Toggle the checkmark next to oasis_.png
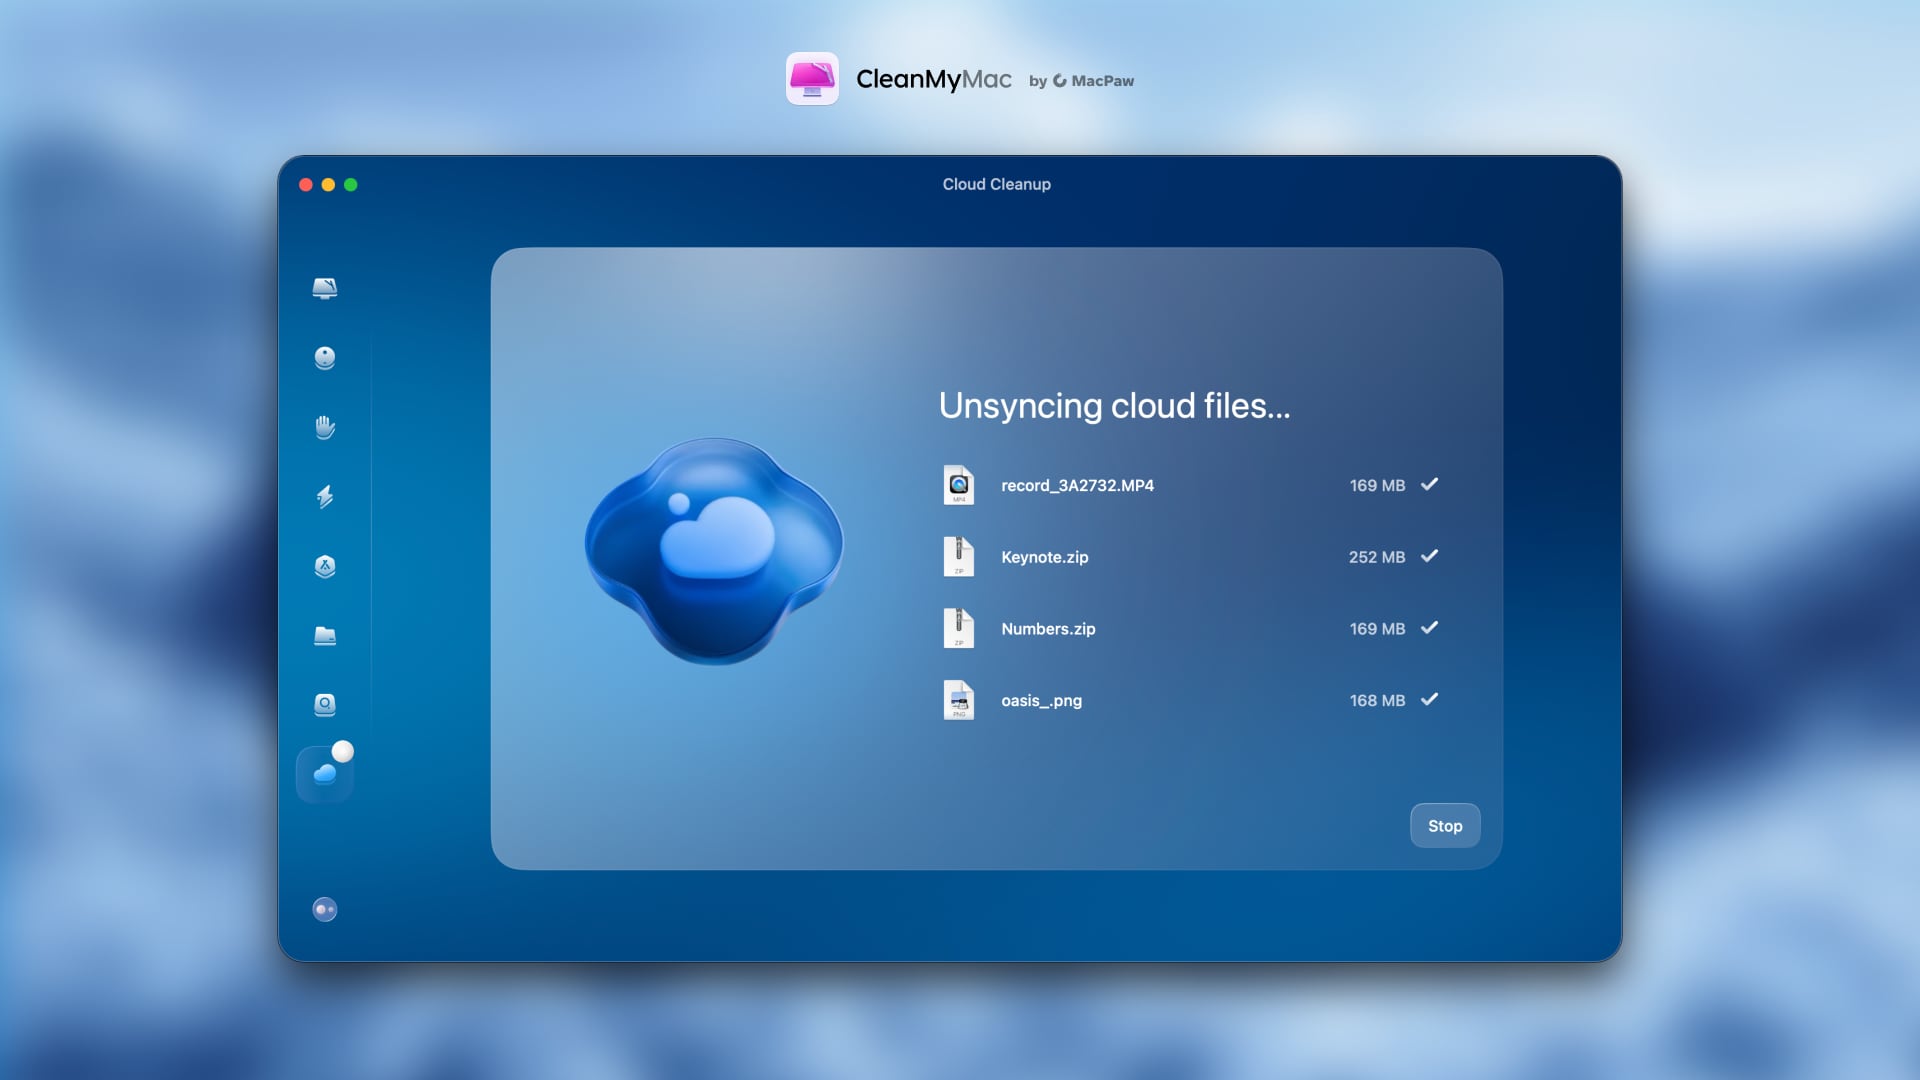1920x1080 pixels. click(x=1430, y=700)
